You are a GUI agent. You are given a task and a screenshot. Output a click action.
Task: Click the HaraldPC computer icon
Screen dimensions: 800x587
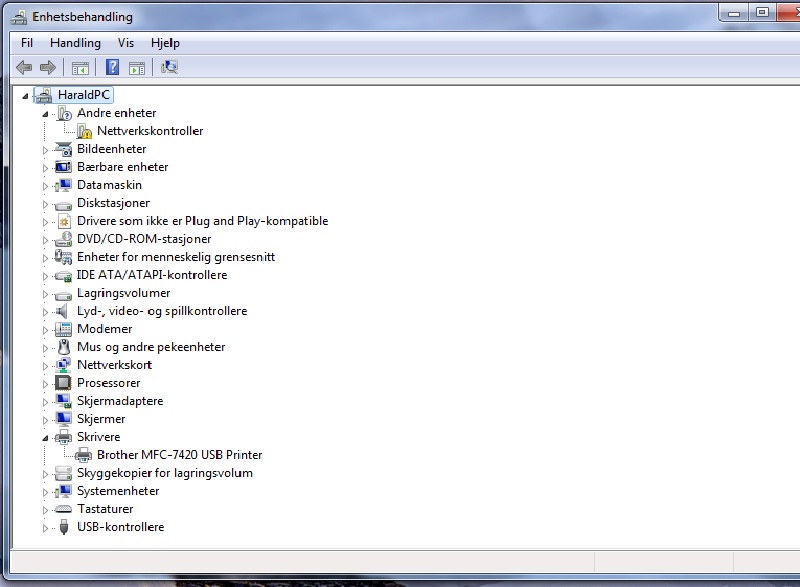pyautogui.click(x=43, y=95)
